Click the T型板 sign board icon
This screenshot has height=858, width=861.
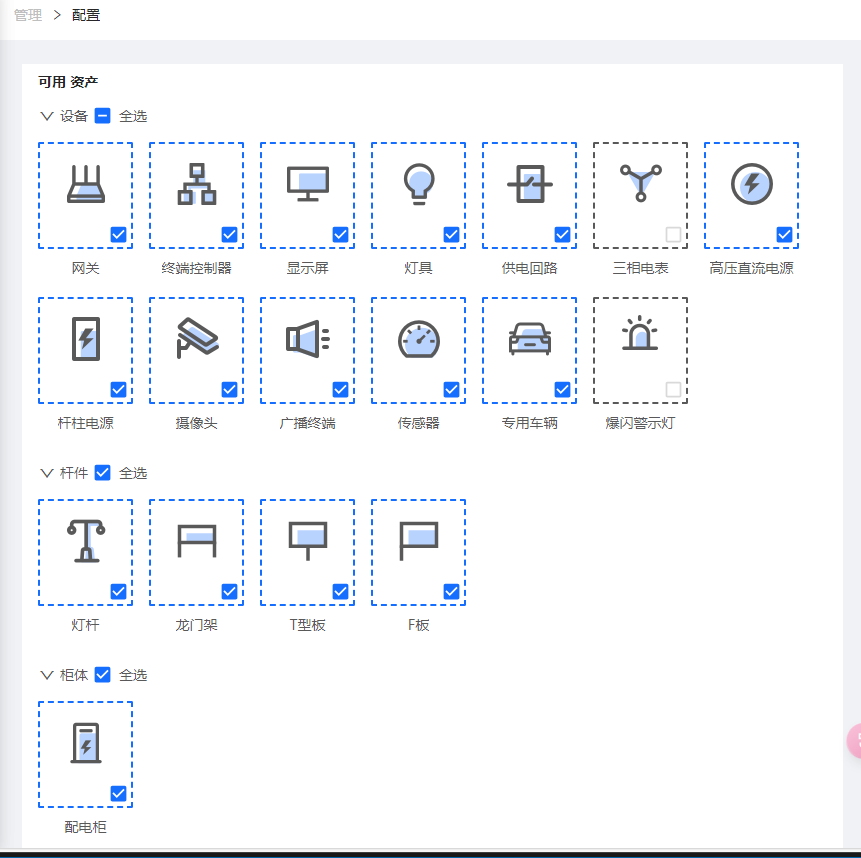coord(308,541)
